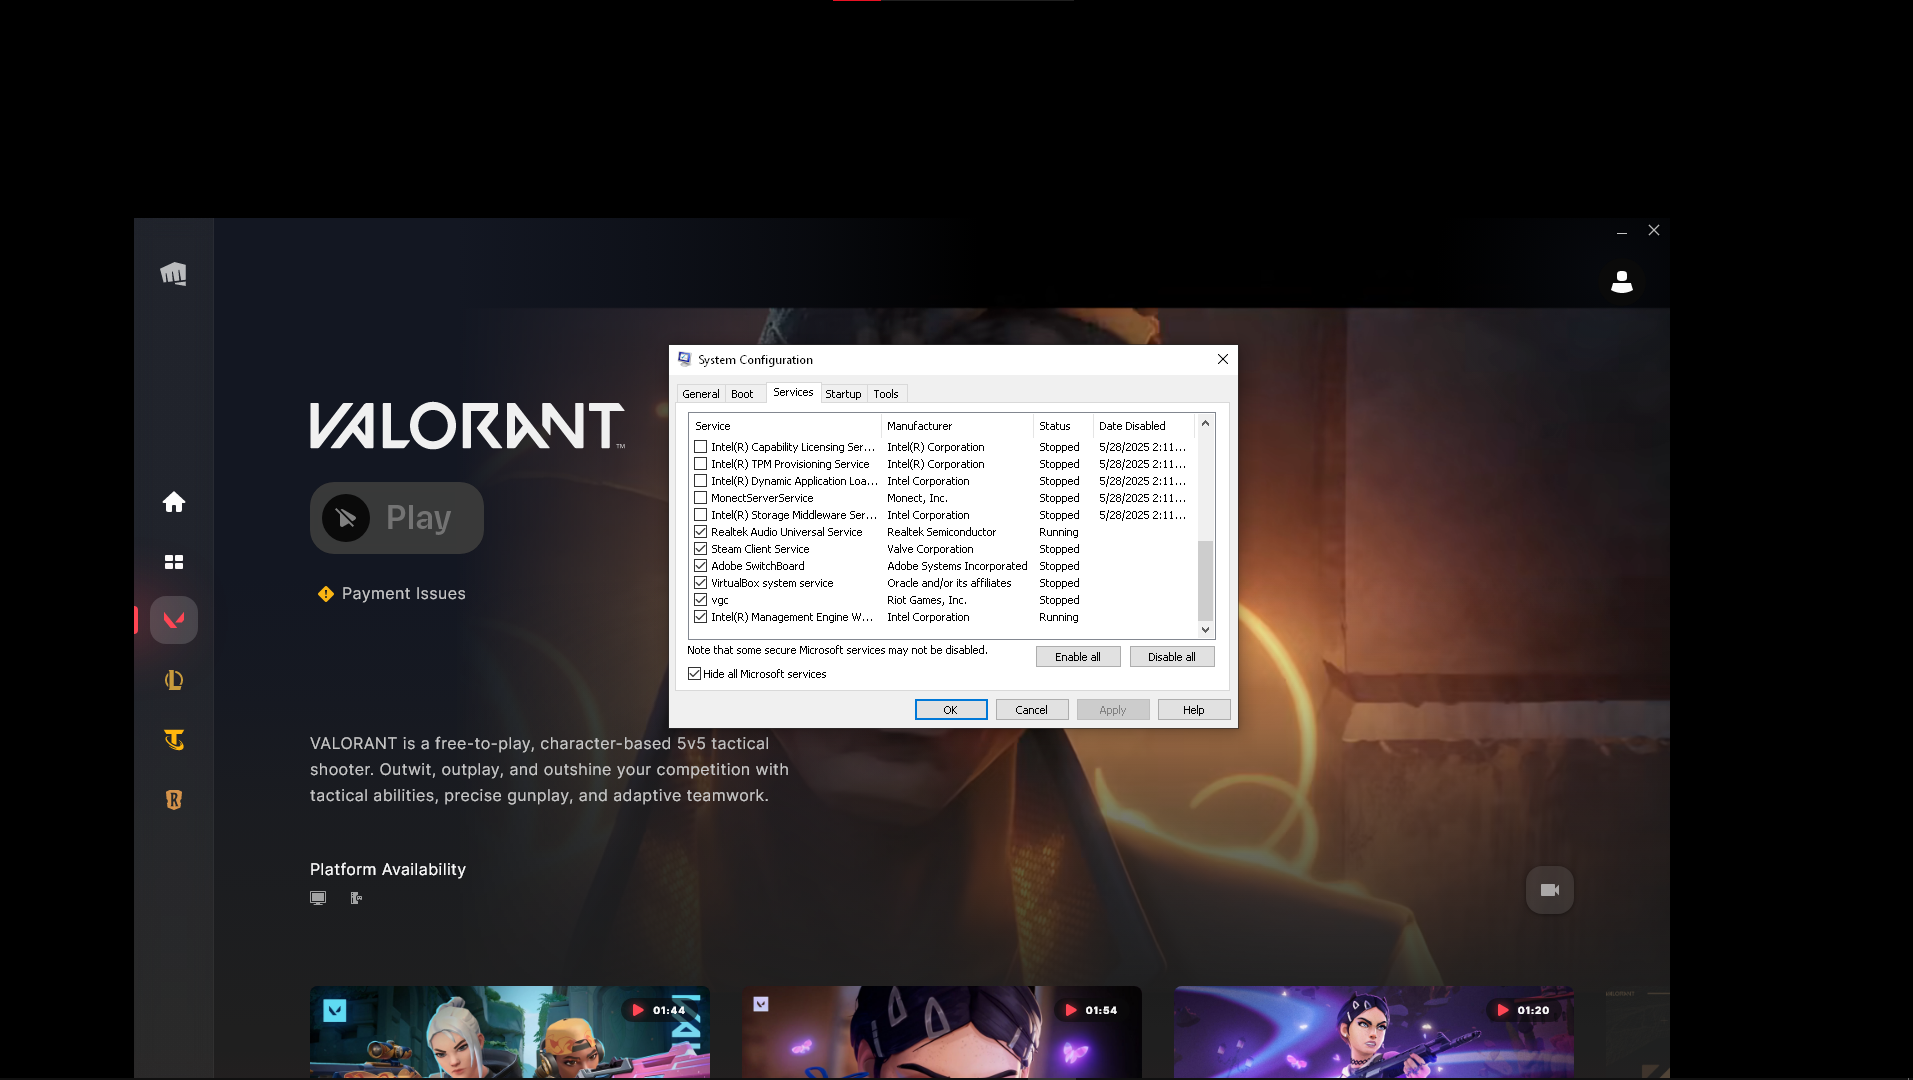Click the video camera floating button
The image size is (1913, 1080).
pyautogui.click(x=1550, y=890)
